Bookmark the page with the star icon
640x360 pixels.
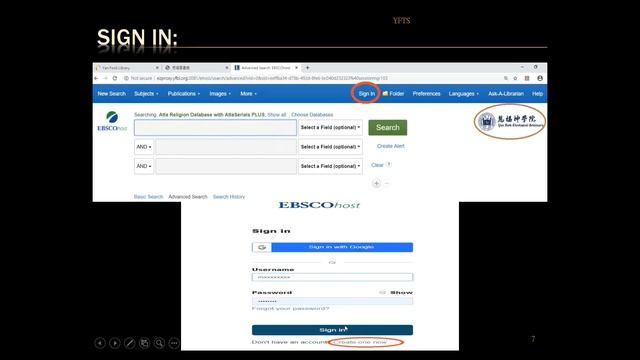tap(516, 78)
